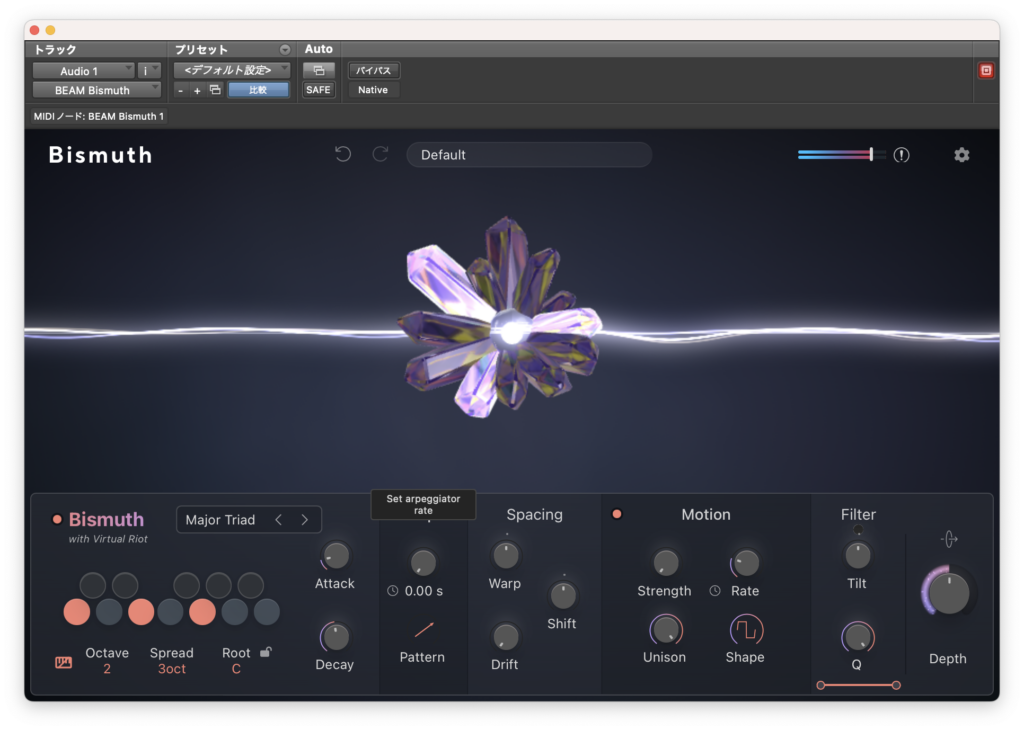Image resolution: width=1024 pixels, height=730 pixels.
Task: Undo the last change in Bismuth
Action: [x=343, y=154]
